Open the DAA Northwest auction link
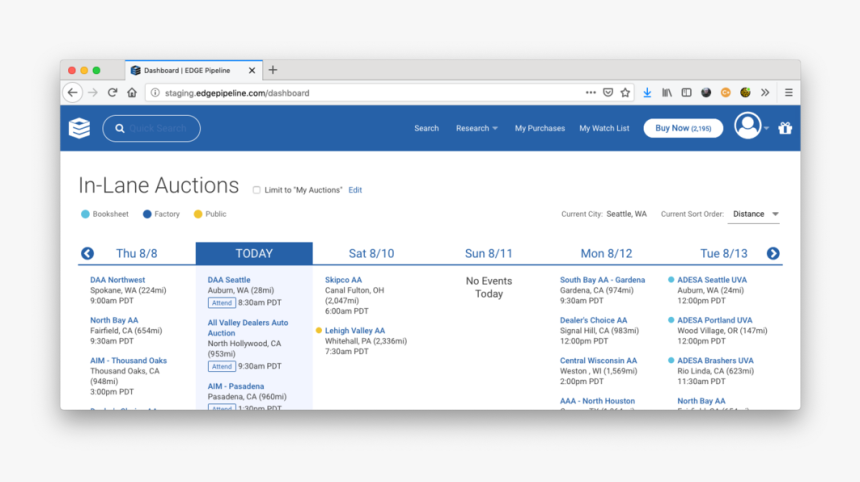The width and height of the screenshot is (860, 482). tap(117, 280)
